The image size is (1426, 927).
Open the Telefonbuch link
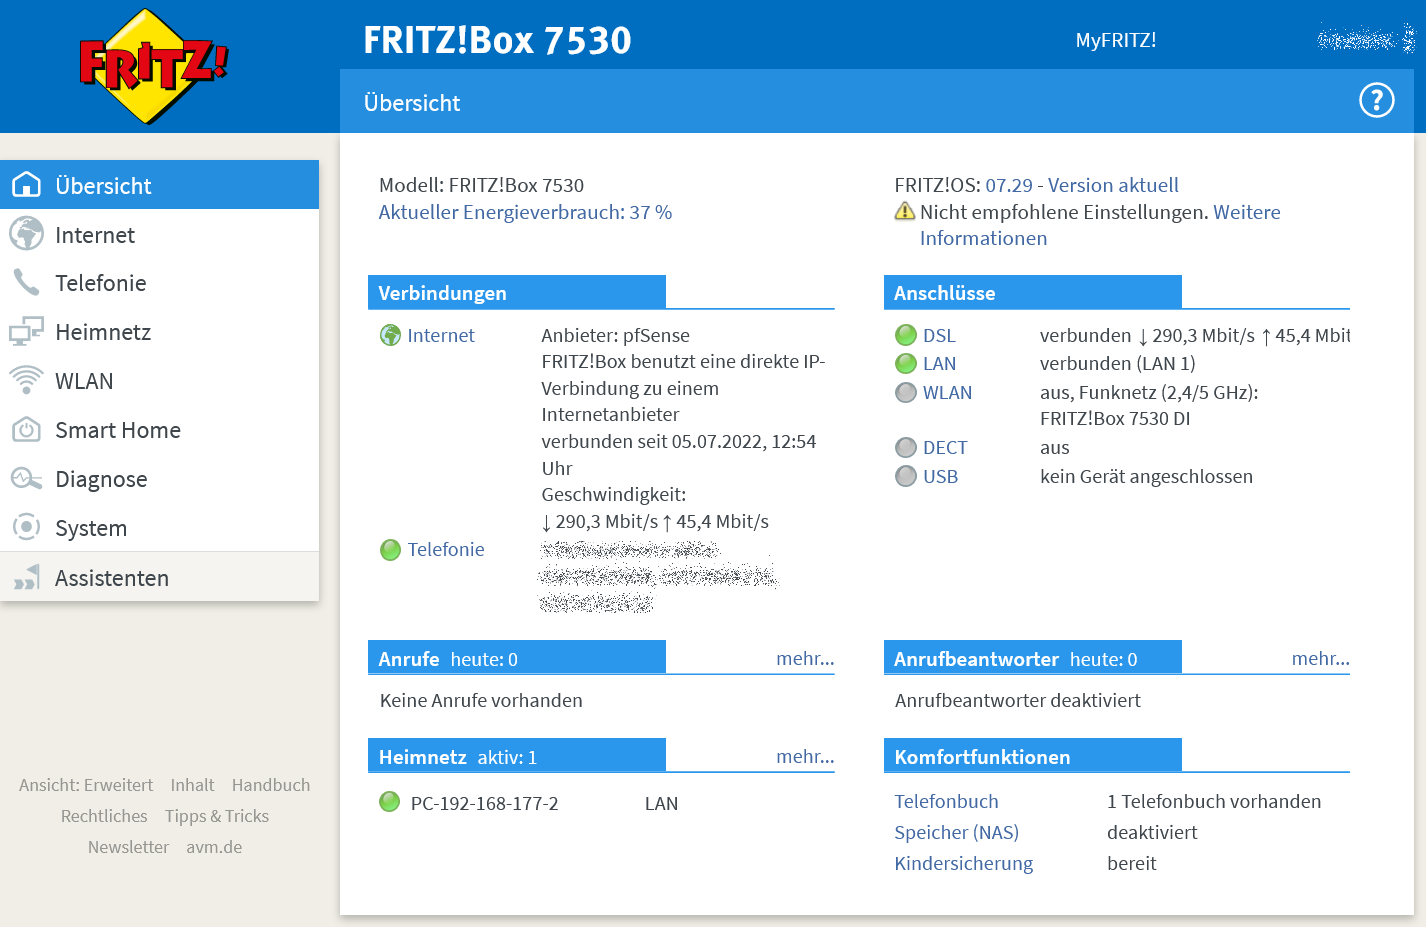click(x=946, y=801)
